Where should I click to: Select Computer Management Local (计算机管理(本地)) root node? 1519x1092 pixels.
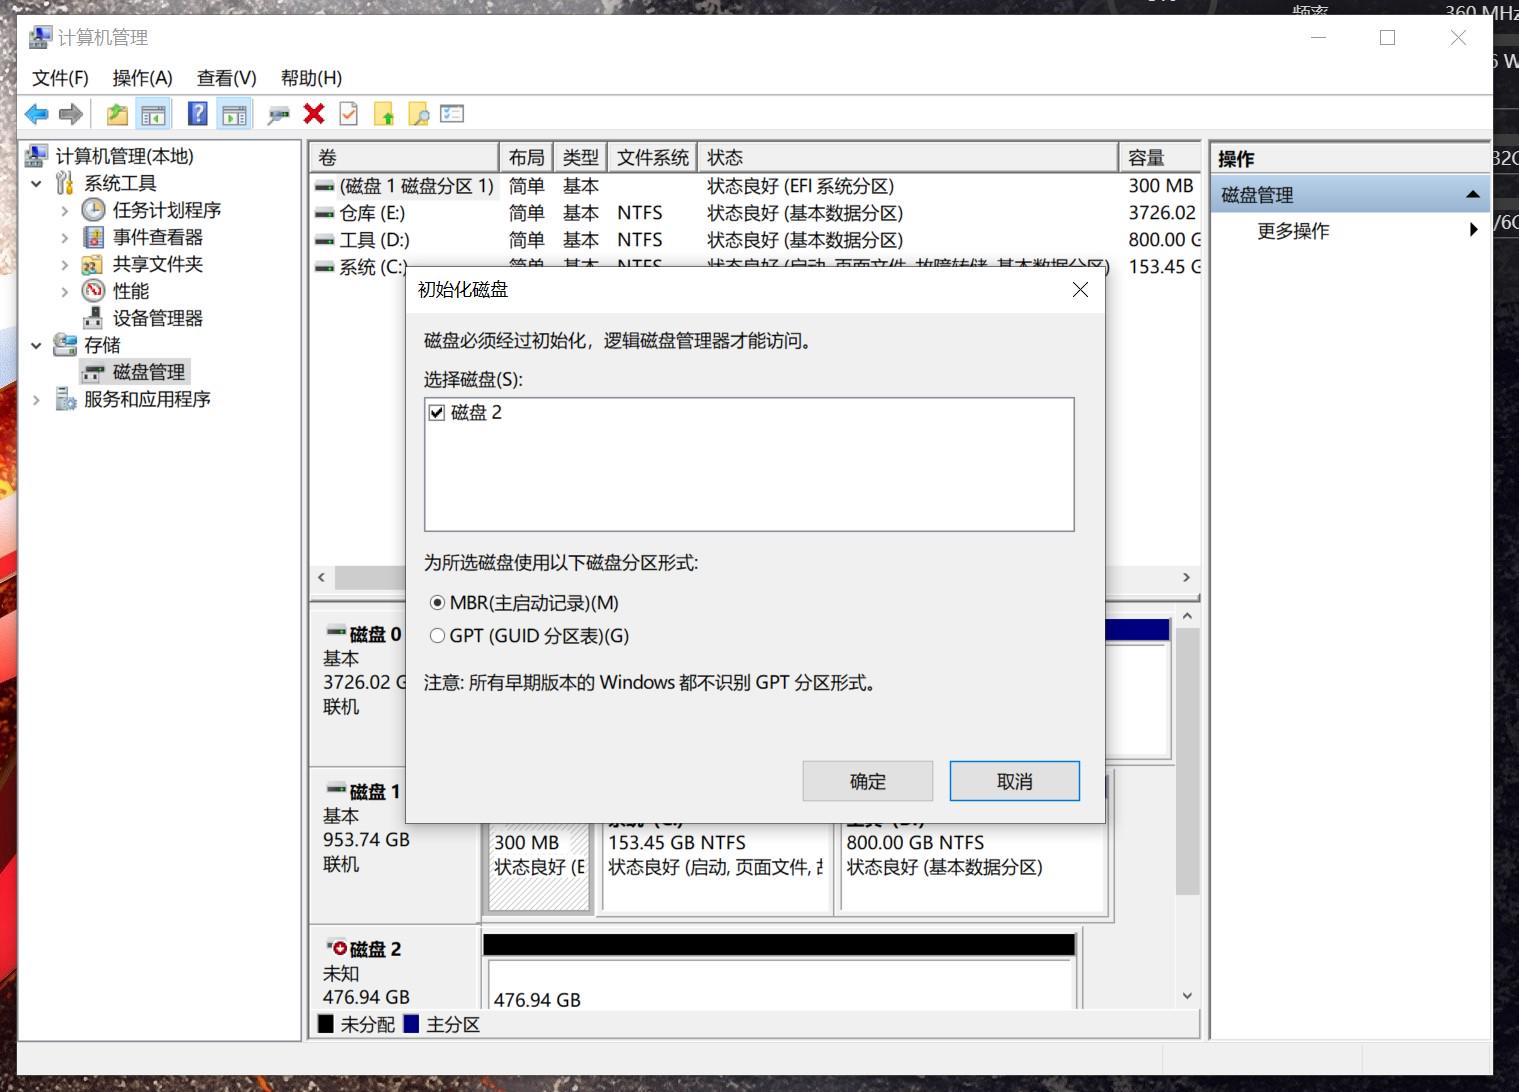(124, 156)
